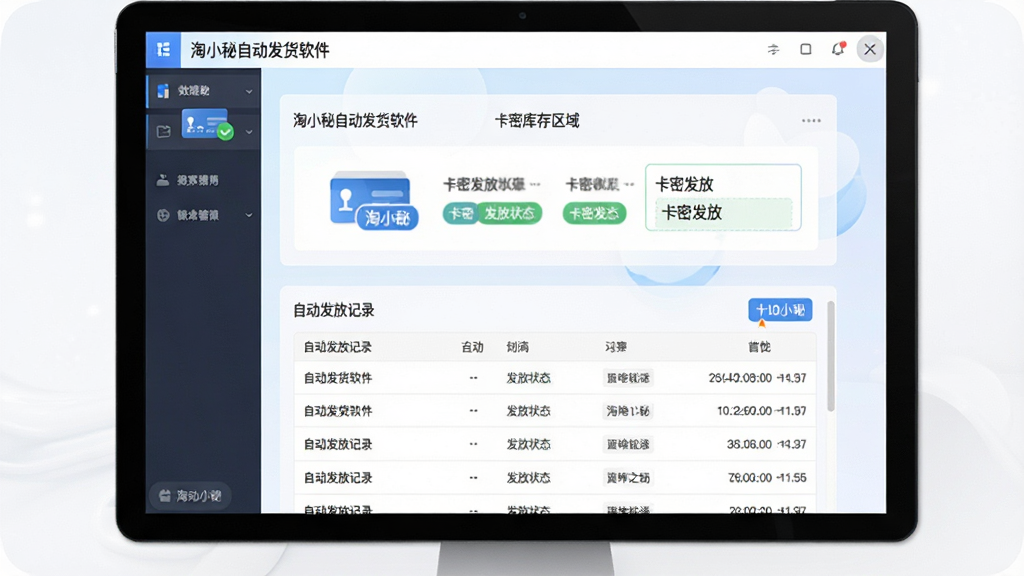Focus the dashed green 卡密发放 input field
The width and height of the screenshot is (1024, 576).
(724, 213)
